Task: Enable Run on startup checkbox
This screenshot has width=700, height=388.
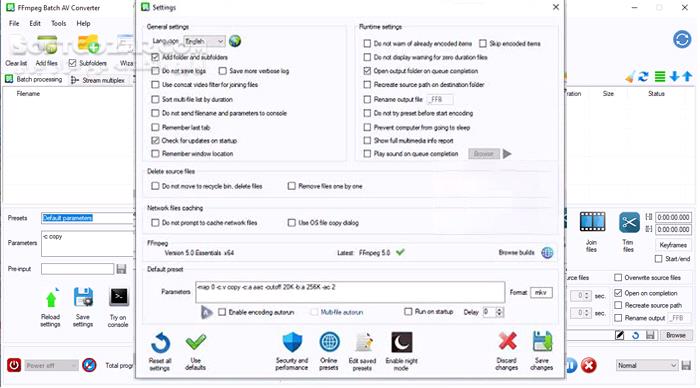Action: (408, 311)
